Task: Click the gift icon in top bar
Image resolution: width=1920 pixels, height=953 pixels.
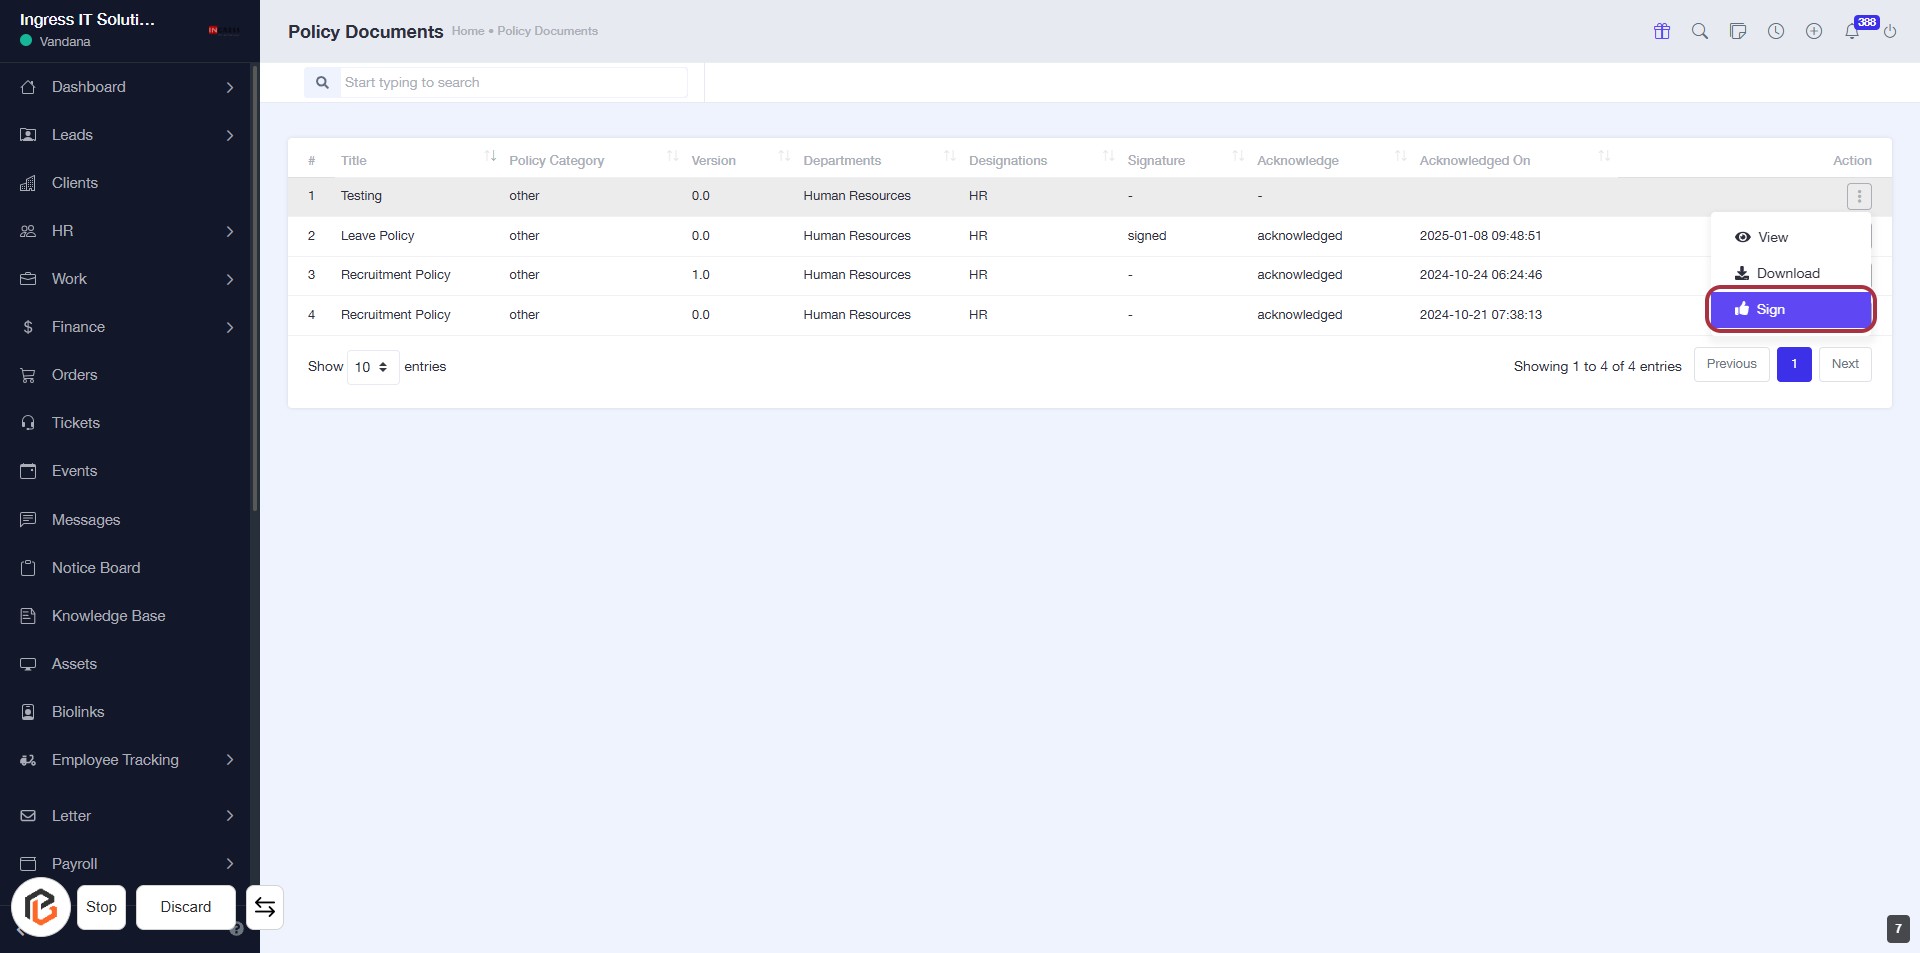Action: point(1662,31)
